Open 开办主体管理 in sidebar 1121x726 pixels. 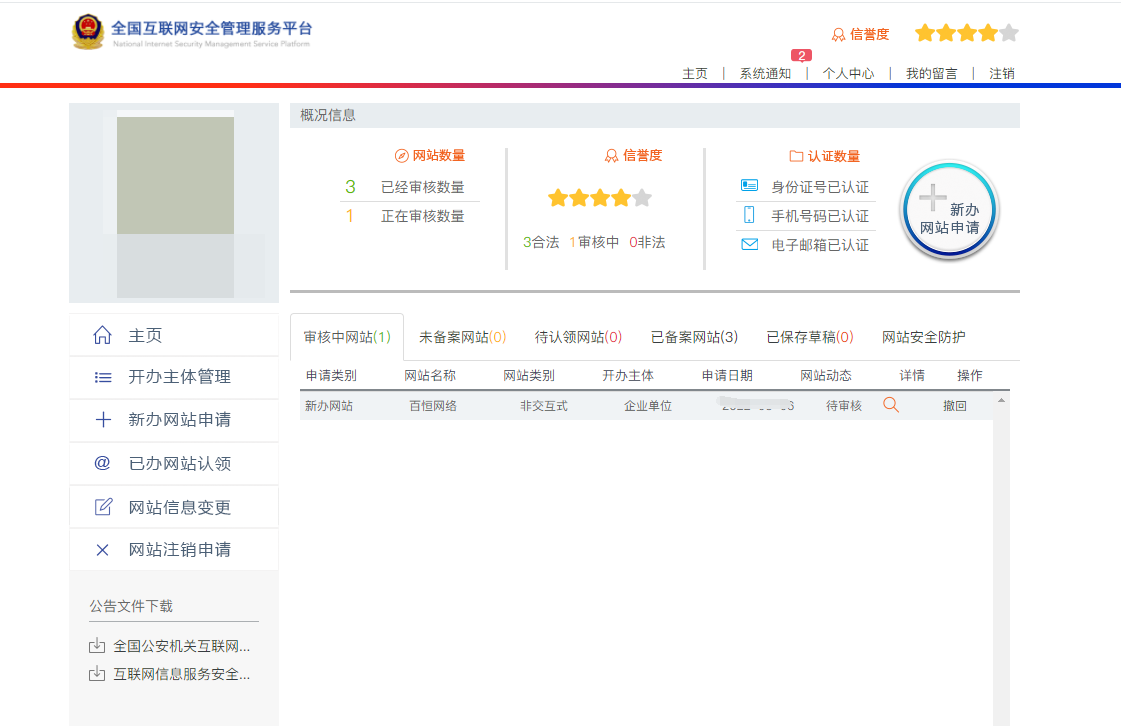coord(174,377)
